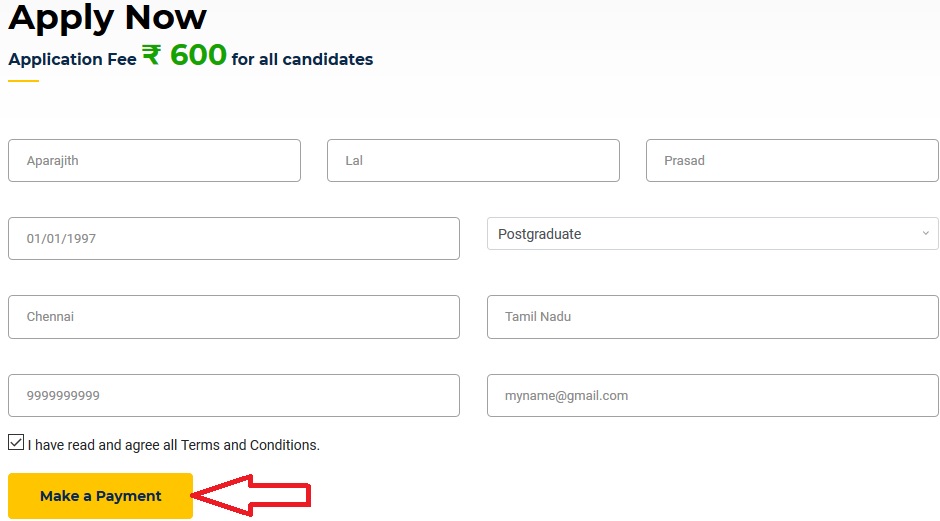Click the yellow underline below the heading

[23, 81]
